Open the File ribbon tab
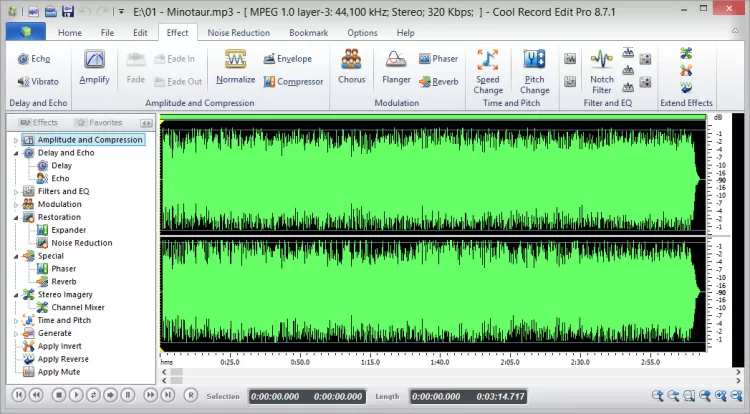The height and width of the screenshot is (414, 750). pyautogui.click(x=107, y=33)
